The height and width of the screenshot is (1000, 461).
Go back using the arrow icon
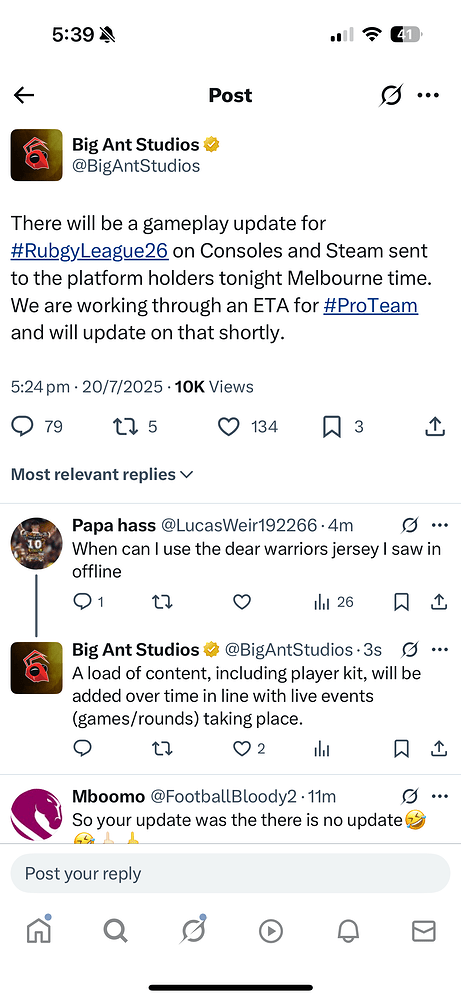(x=24, y=95)
